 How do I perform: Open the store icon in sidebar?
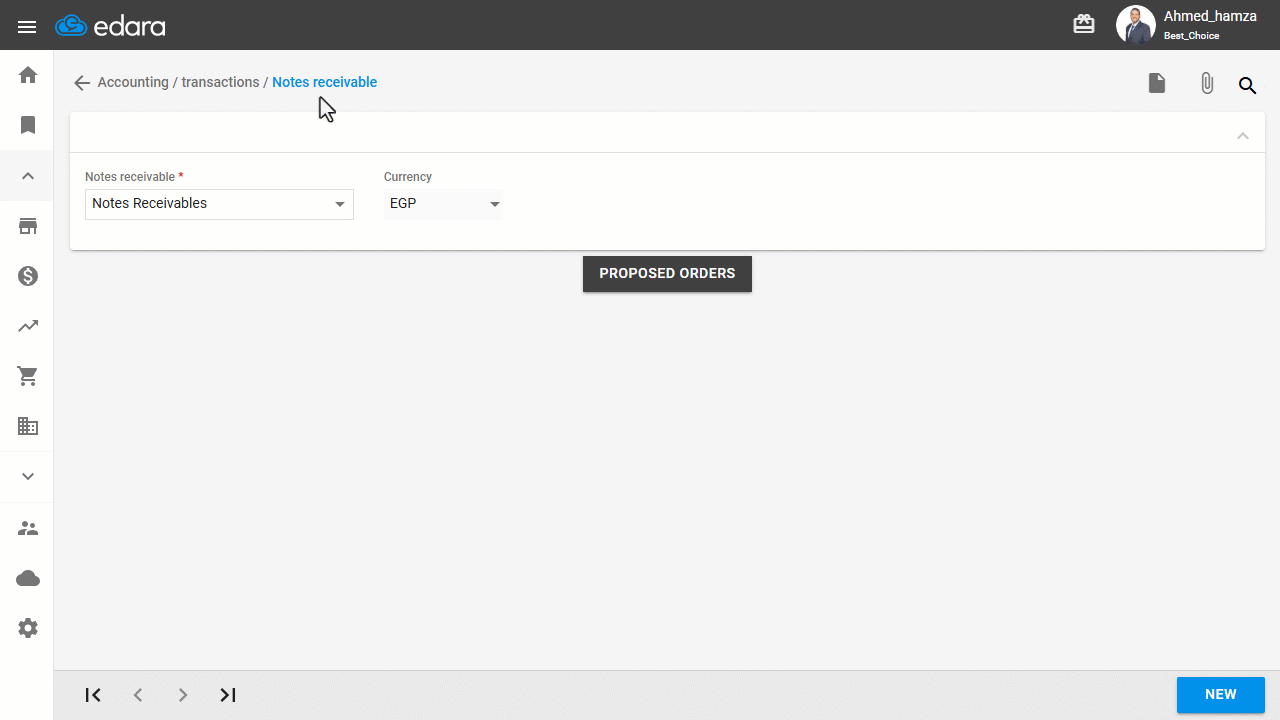point(28,226)
